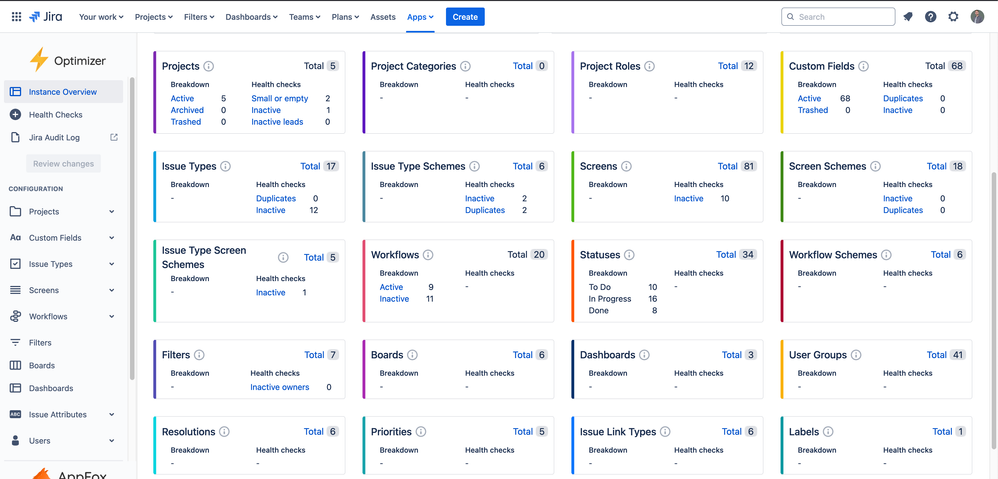Open the user profile avatar
998x479 pixels.
[977, 17]
